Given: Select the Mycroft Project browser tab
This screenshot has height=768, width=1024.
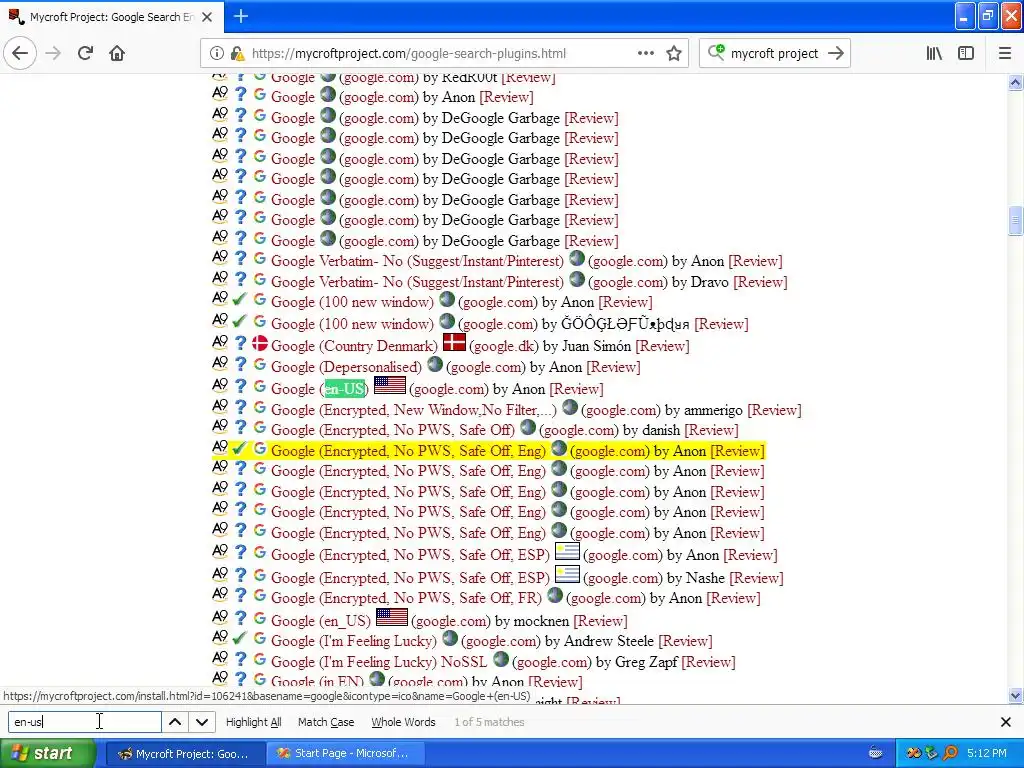Looking at the screenshot, I should coord(112,17).
